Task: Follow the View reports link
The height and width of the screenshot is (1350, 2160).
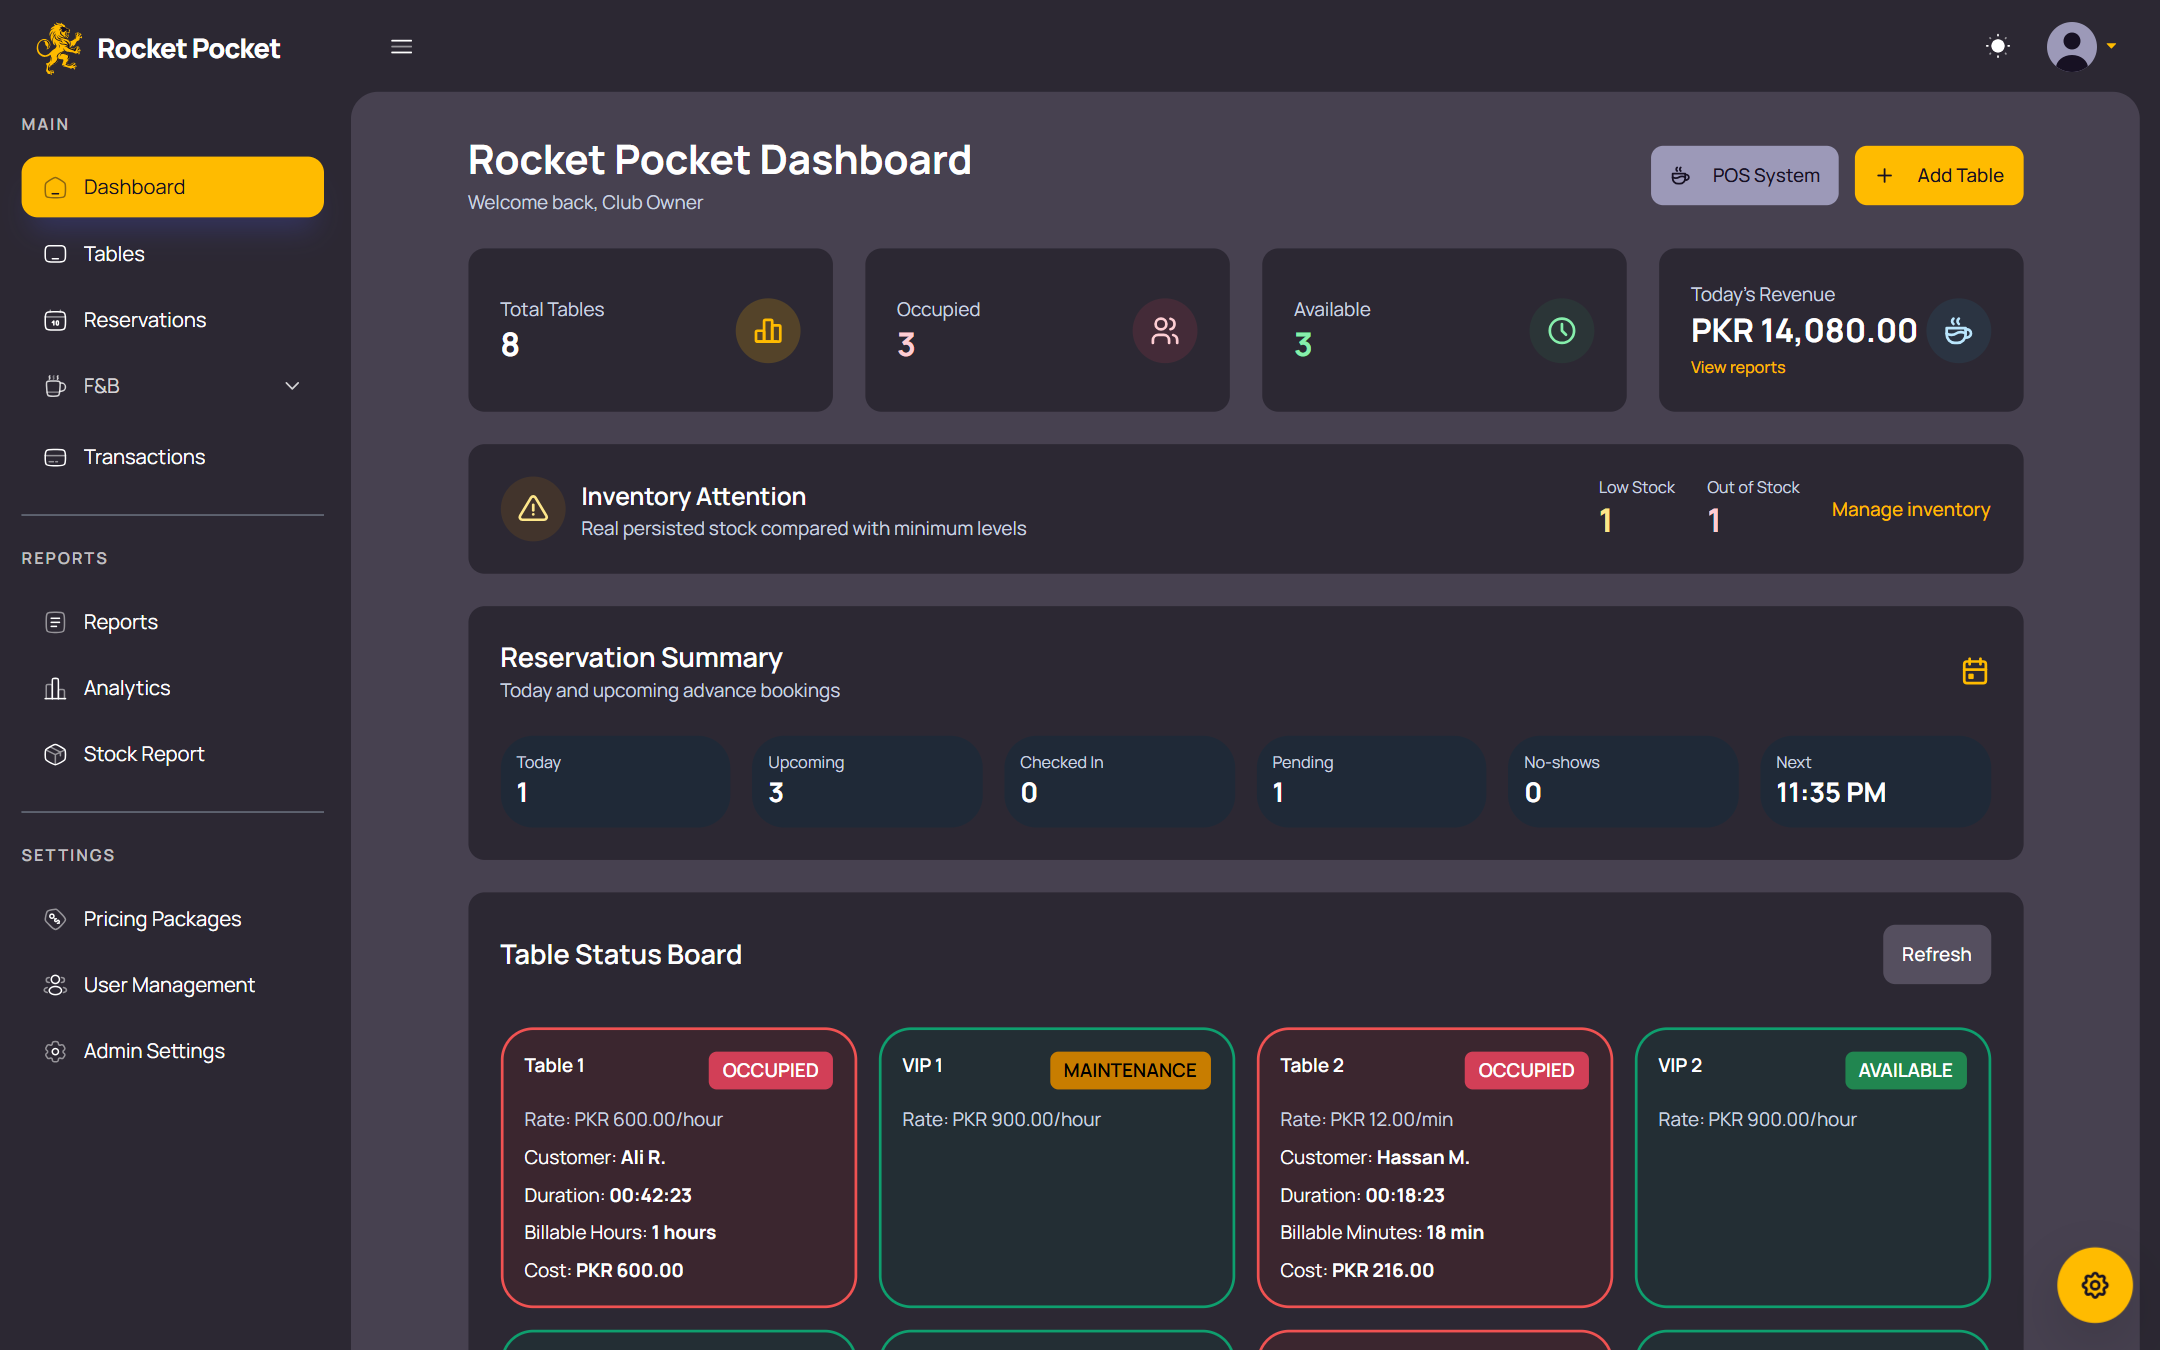Action: [x=1737, y=367]
